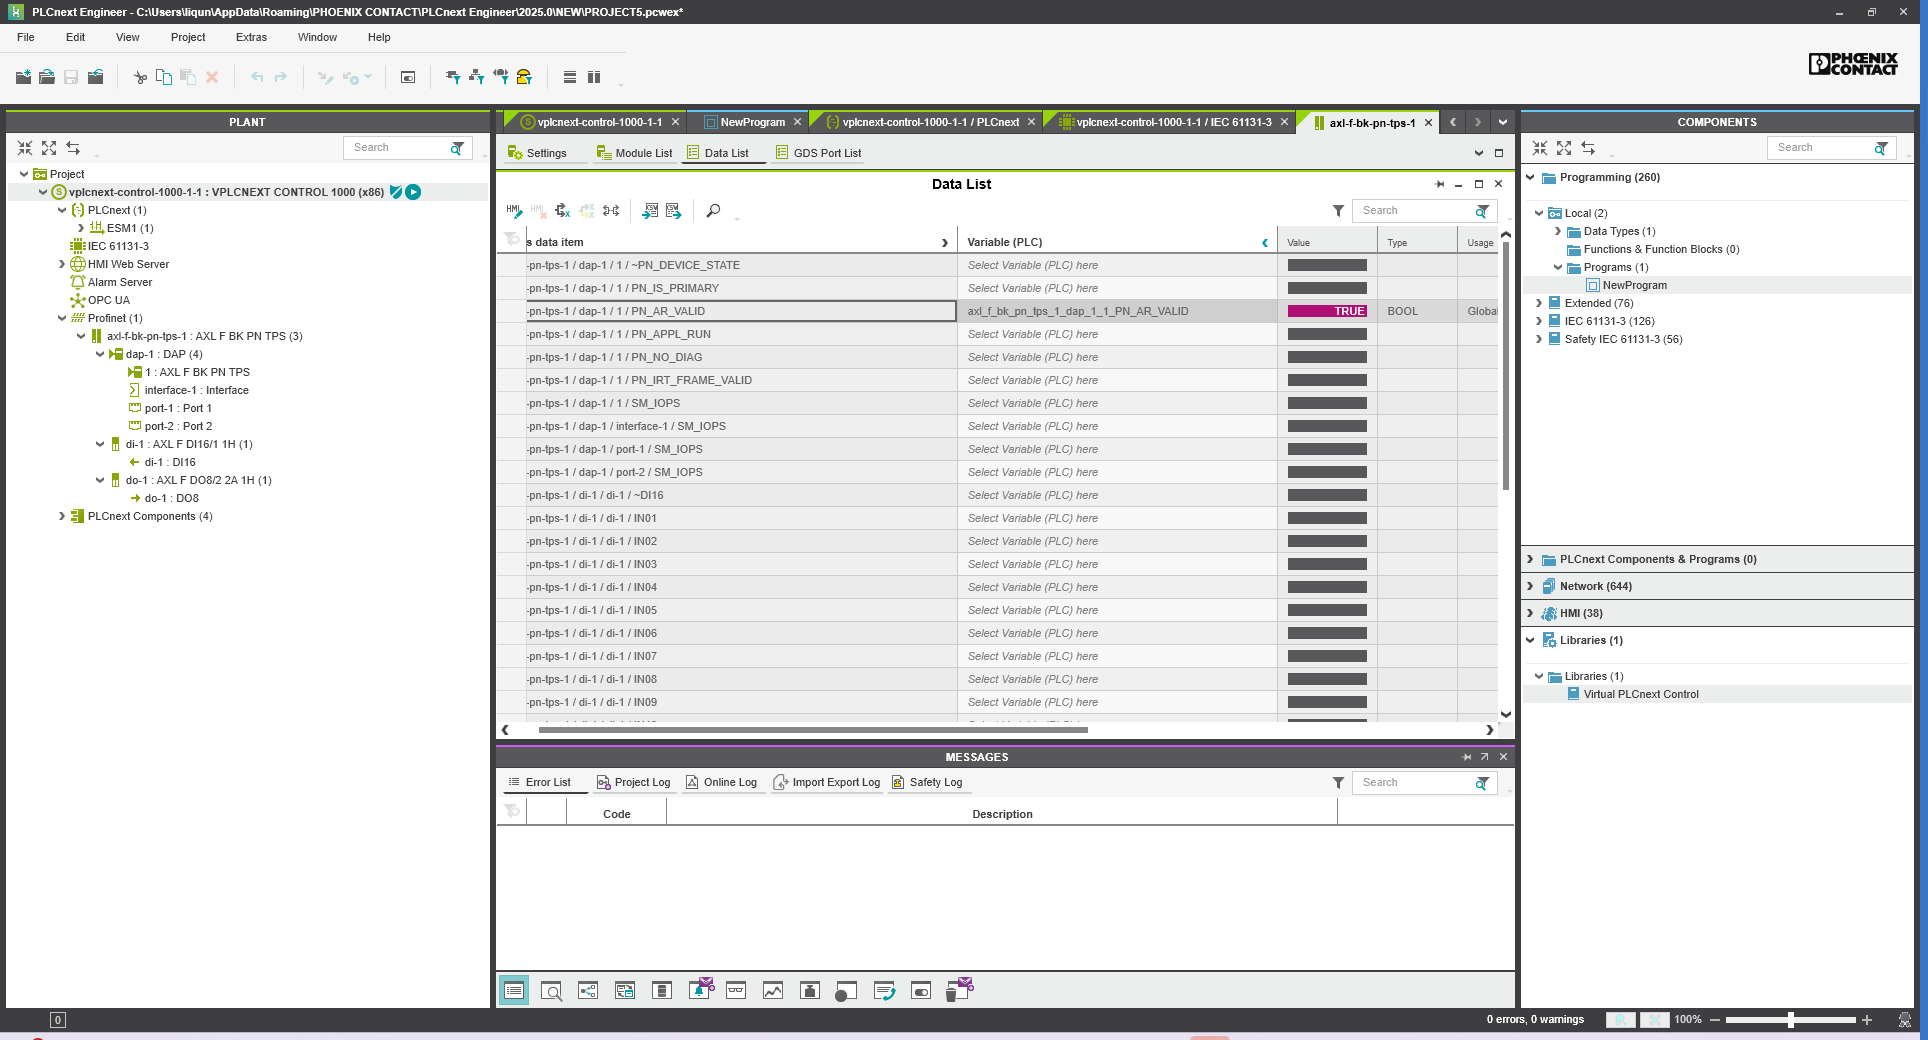
Task: Switch to the Module List tab
Action: pos(634,153)
